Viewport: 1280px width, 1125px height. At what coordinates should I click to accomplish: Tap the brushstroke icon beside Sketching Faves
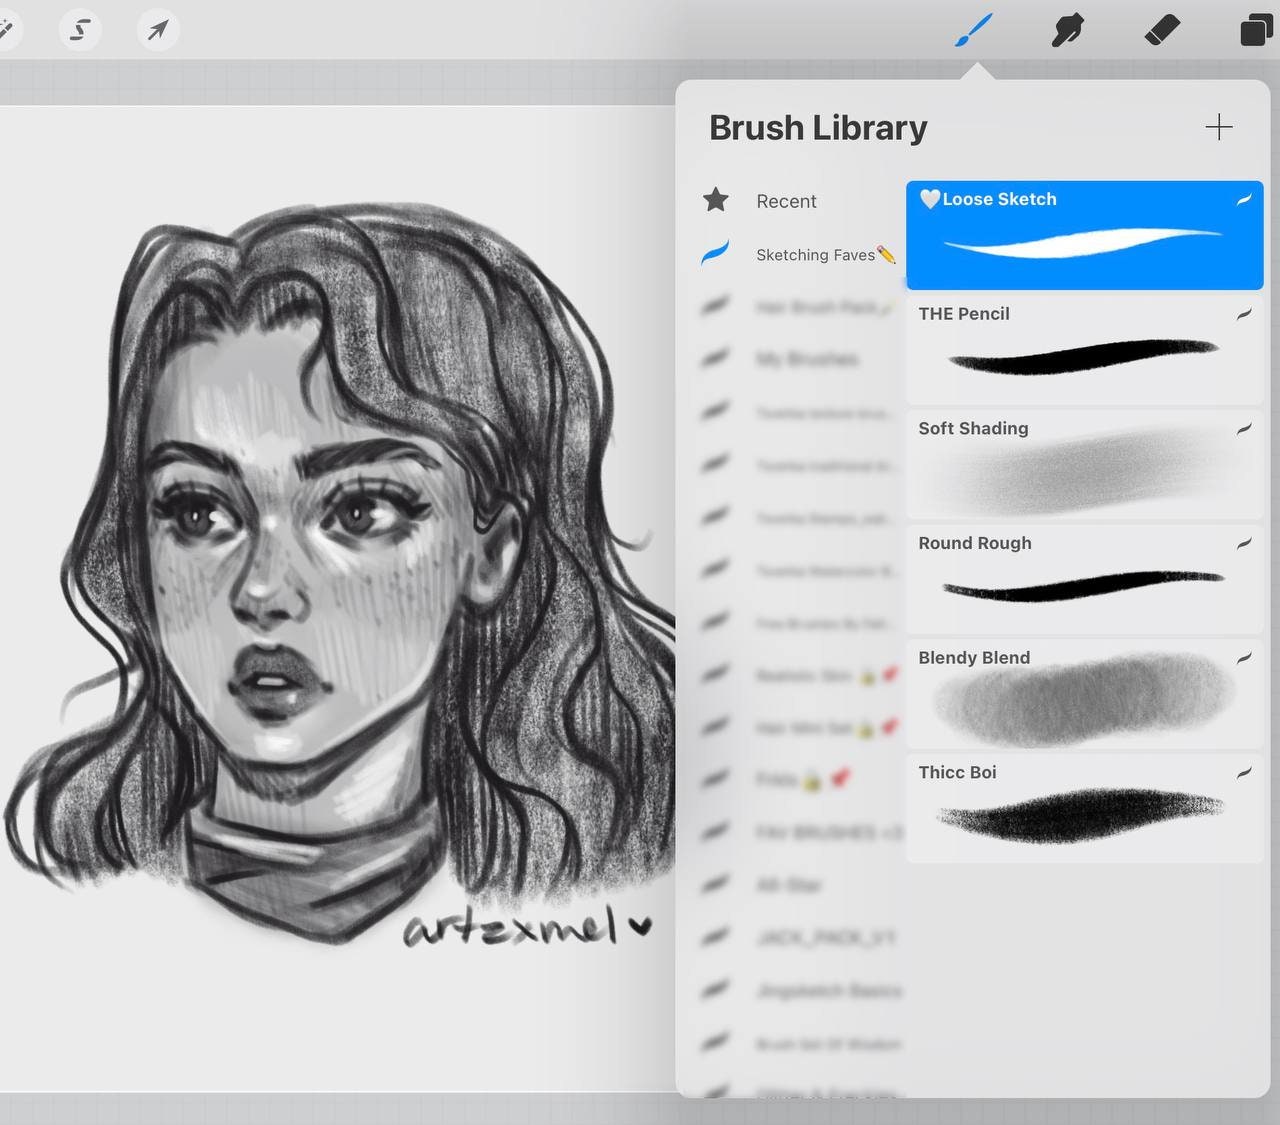pos(714,253)
